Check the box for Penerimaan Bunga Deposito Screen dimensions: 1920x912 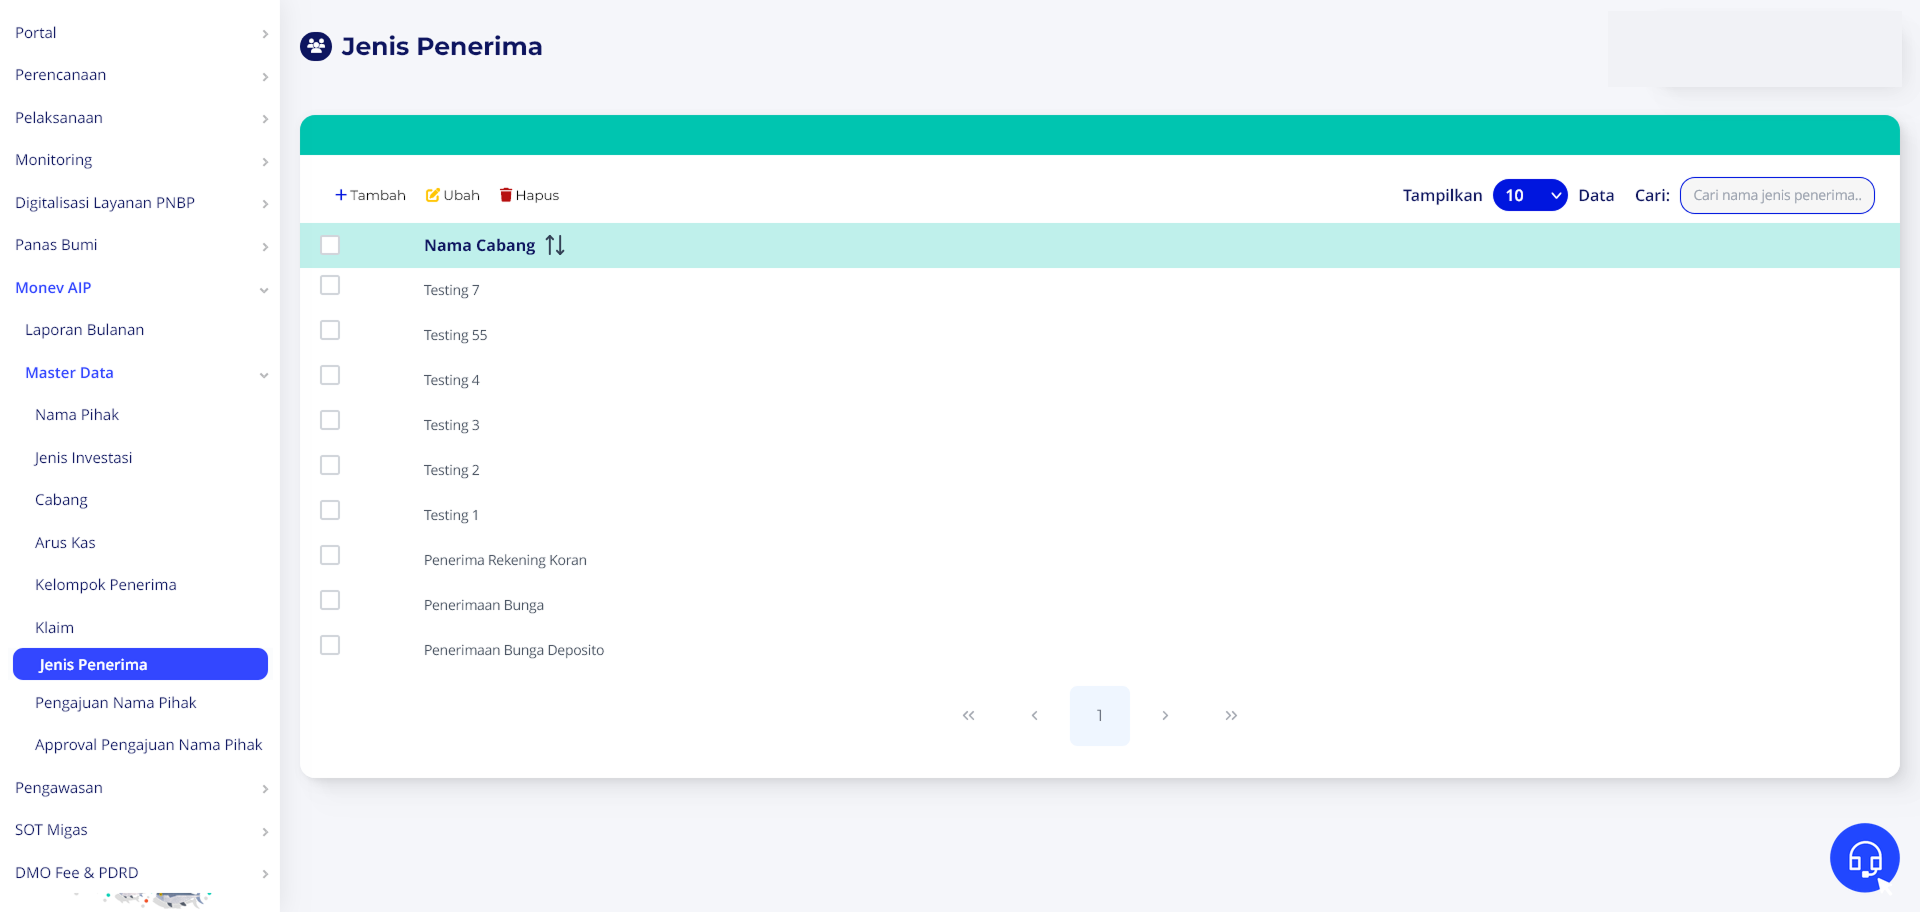[330, 645]
